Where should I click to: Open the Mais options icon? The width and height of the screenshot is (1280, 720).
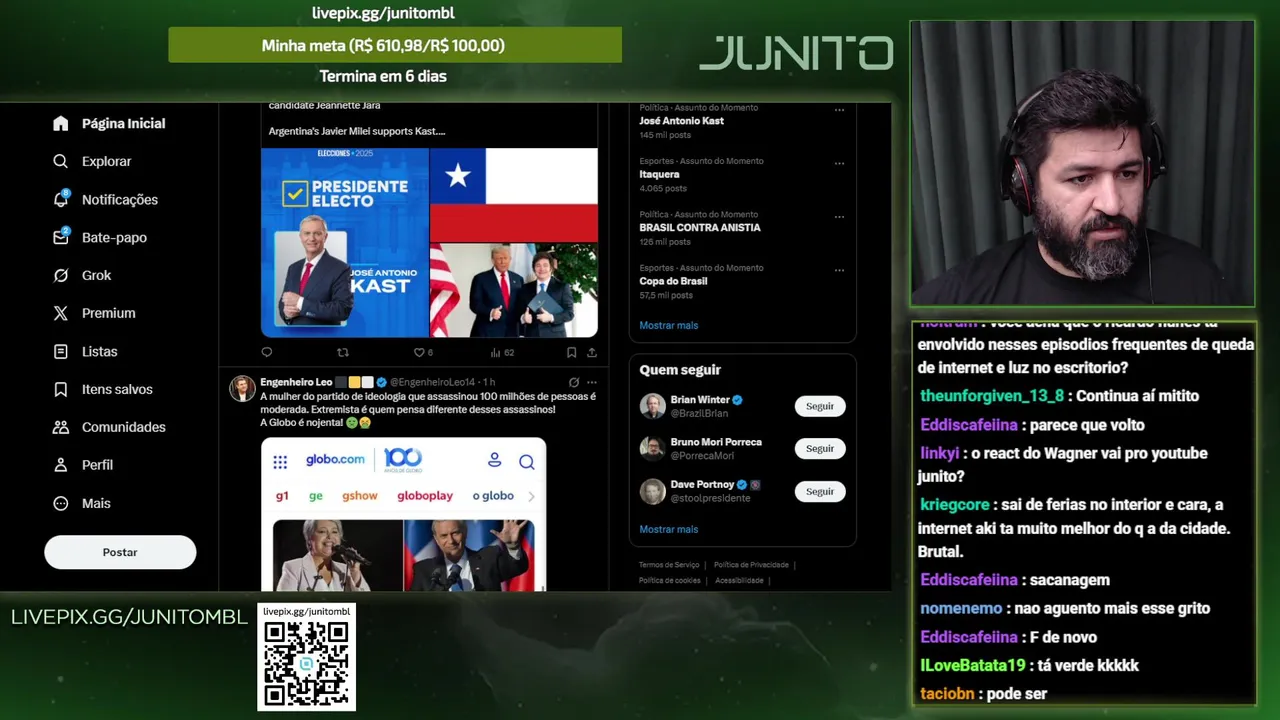(x=61, y=503)
